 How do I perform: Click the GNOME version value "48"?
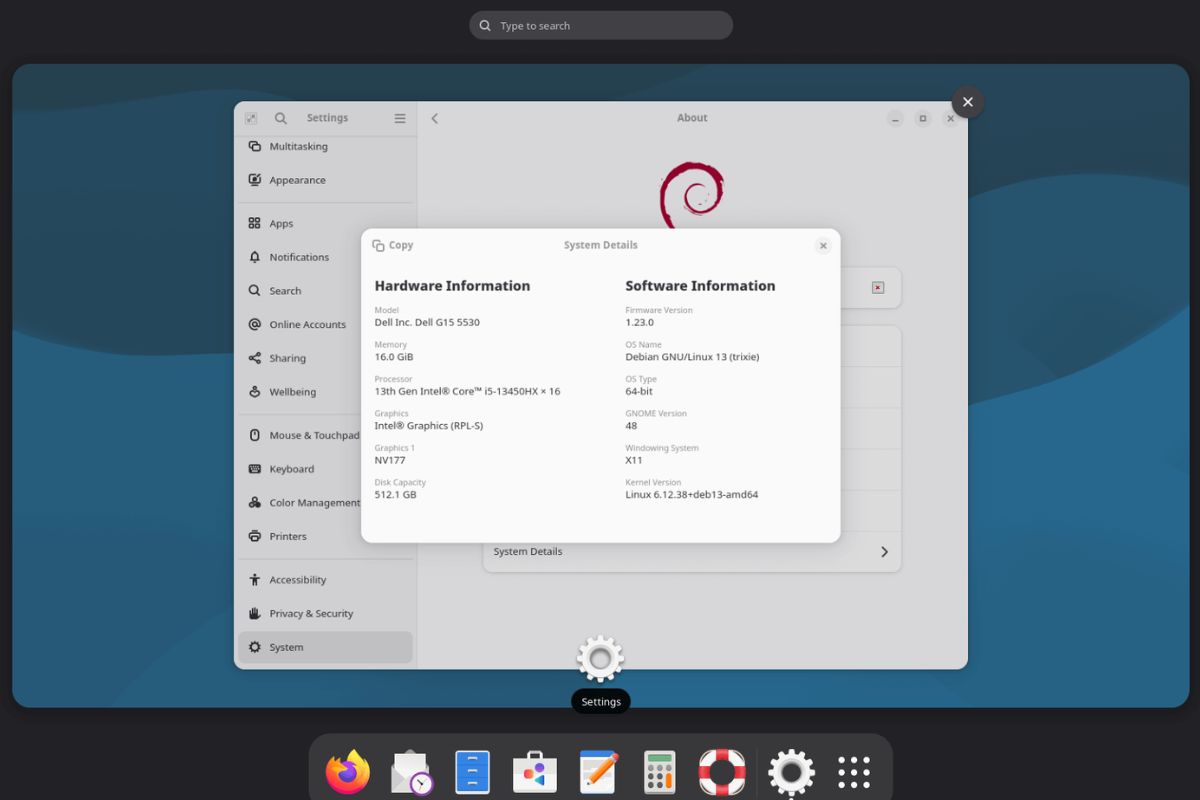click(x=632, y=426)
